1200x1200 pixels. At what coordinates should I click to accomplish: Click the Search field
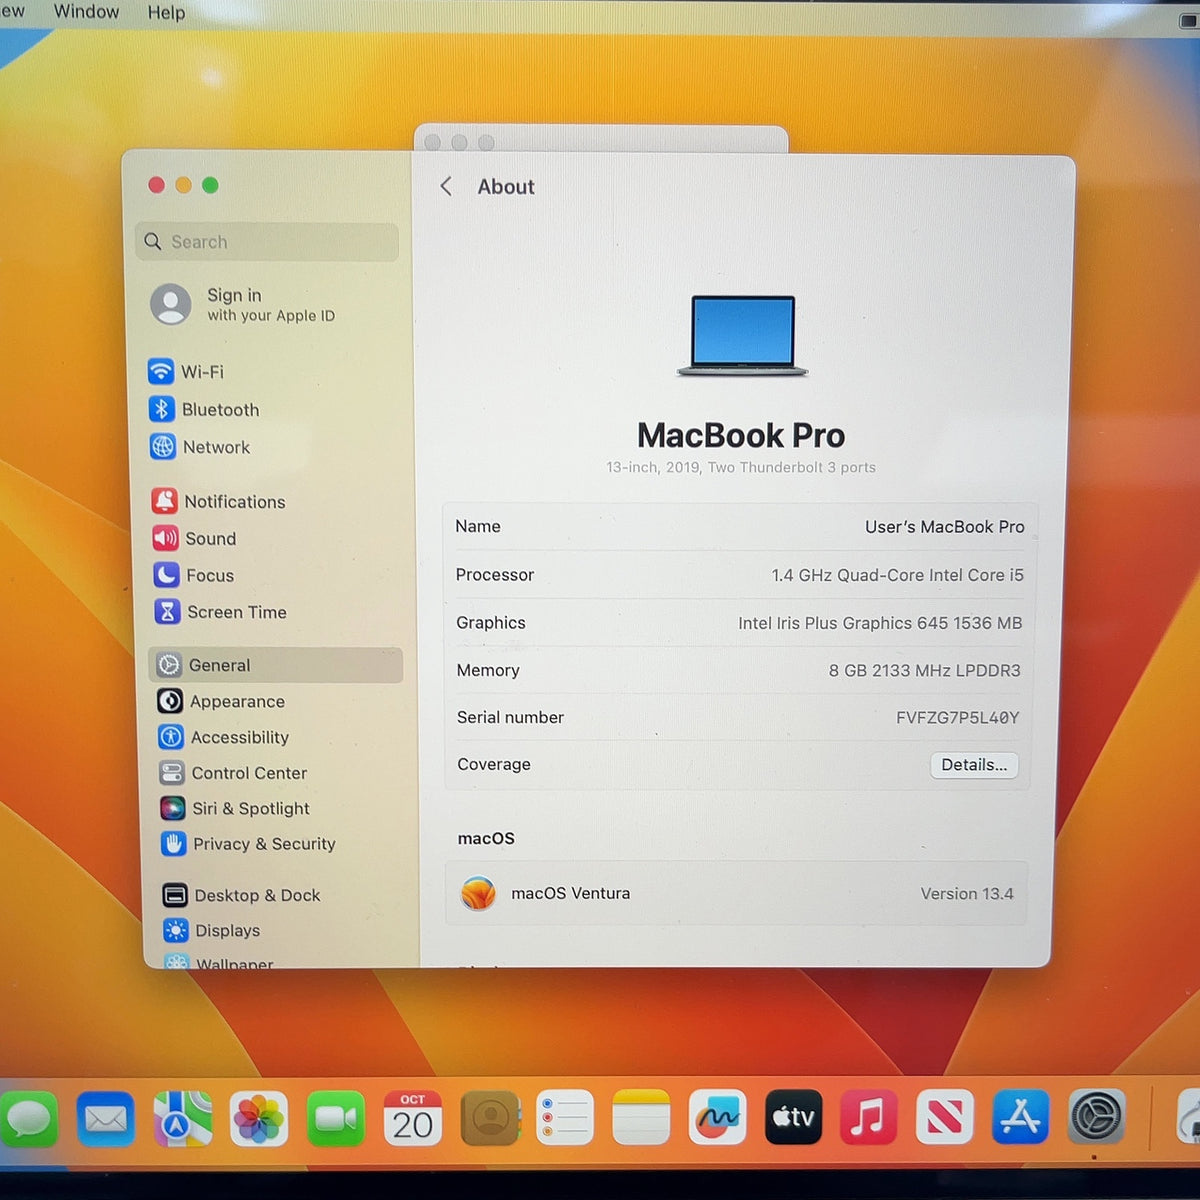tap(267, 242)
